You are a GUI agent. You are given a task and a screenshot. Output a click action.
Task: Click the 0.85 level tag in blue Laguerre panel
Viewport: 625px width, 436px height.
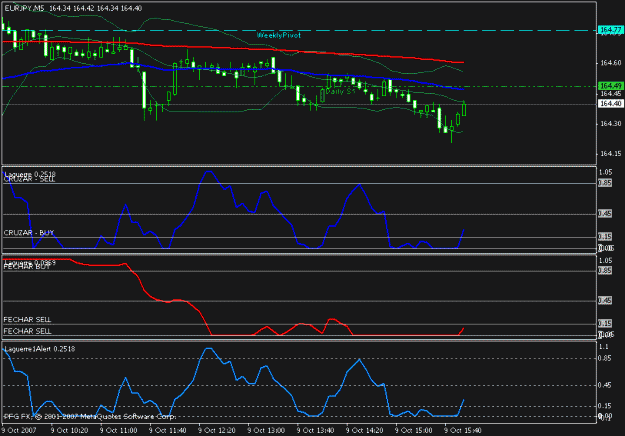[605, 183]
